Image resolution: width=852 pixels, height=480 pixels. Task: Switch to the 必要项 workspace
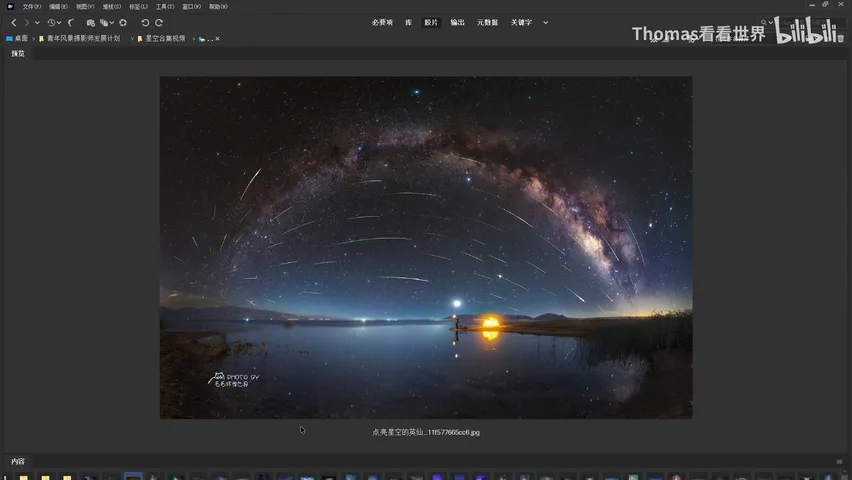click(x=382, y=22)
